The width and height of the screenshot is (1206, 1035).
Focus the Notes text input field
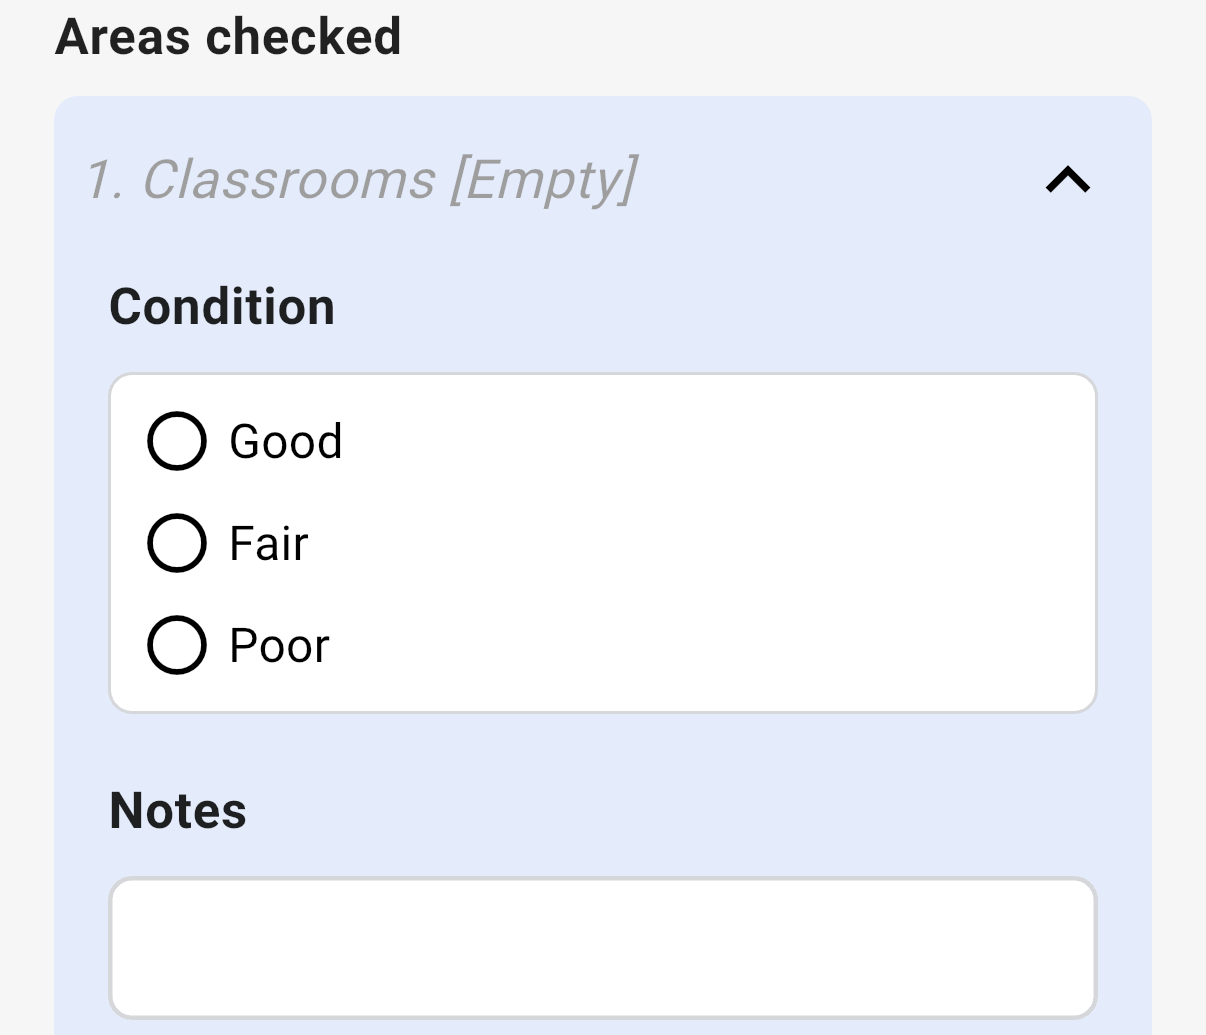tap(603, 948)
